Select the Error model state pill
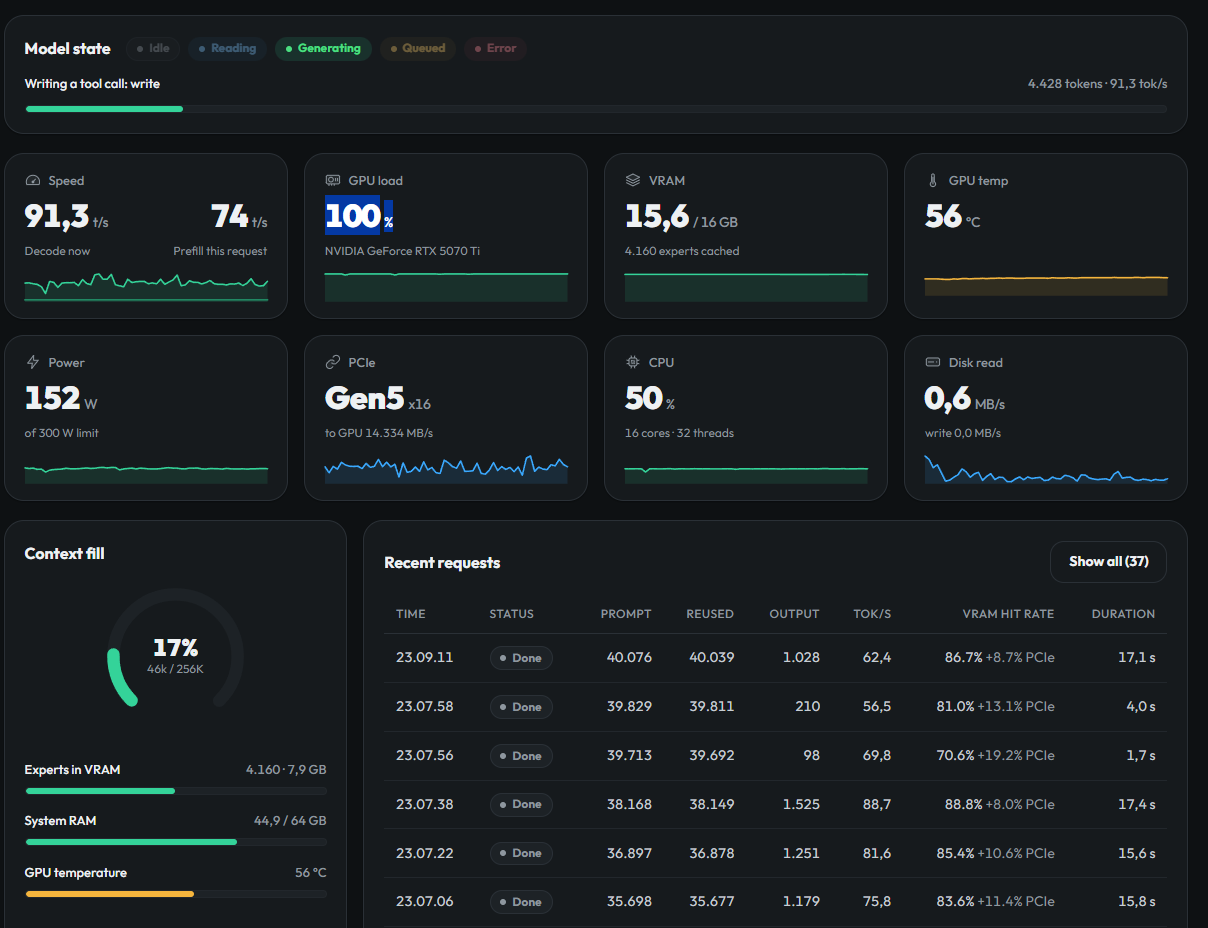 click(x=495, y=48)
